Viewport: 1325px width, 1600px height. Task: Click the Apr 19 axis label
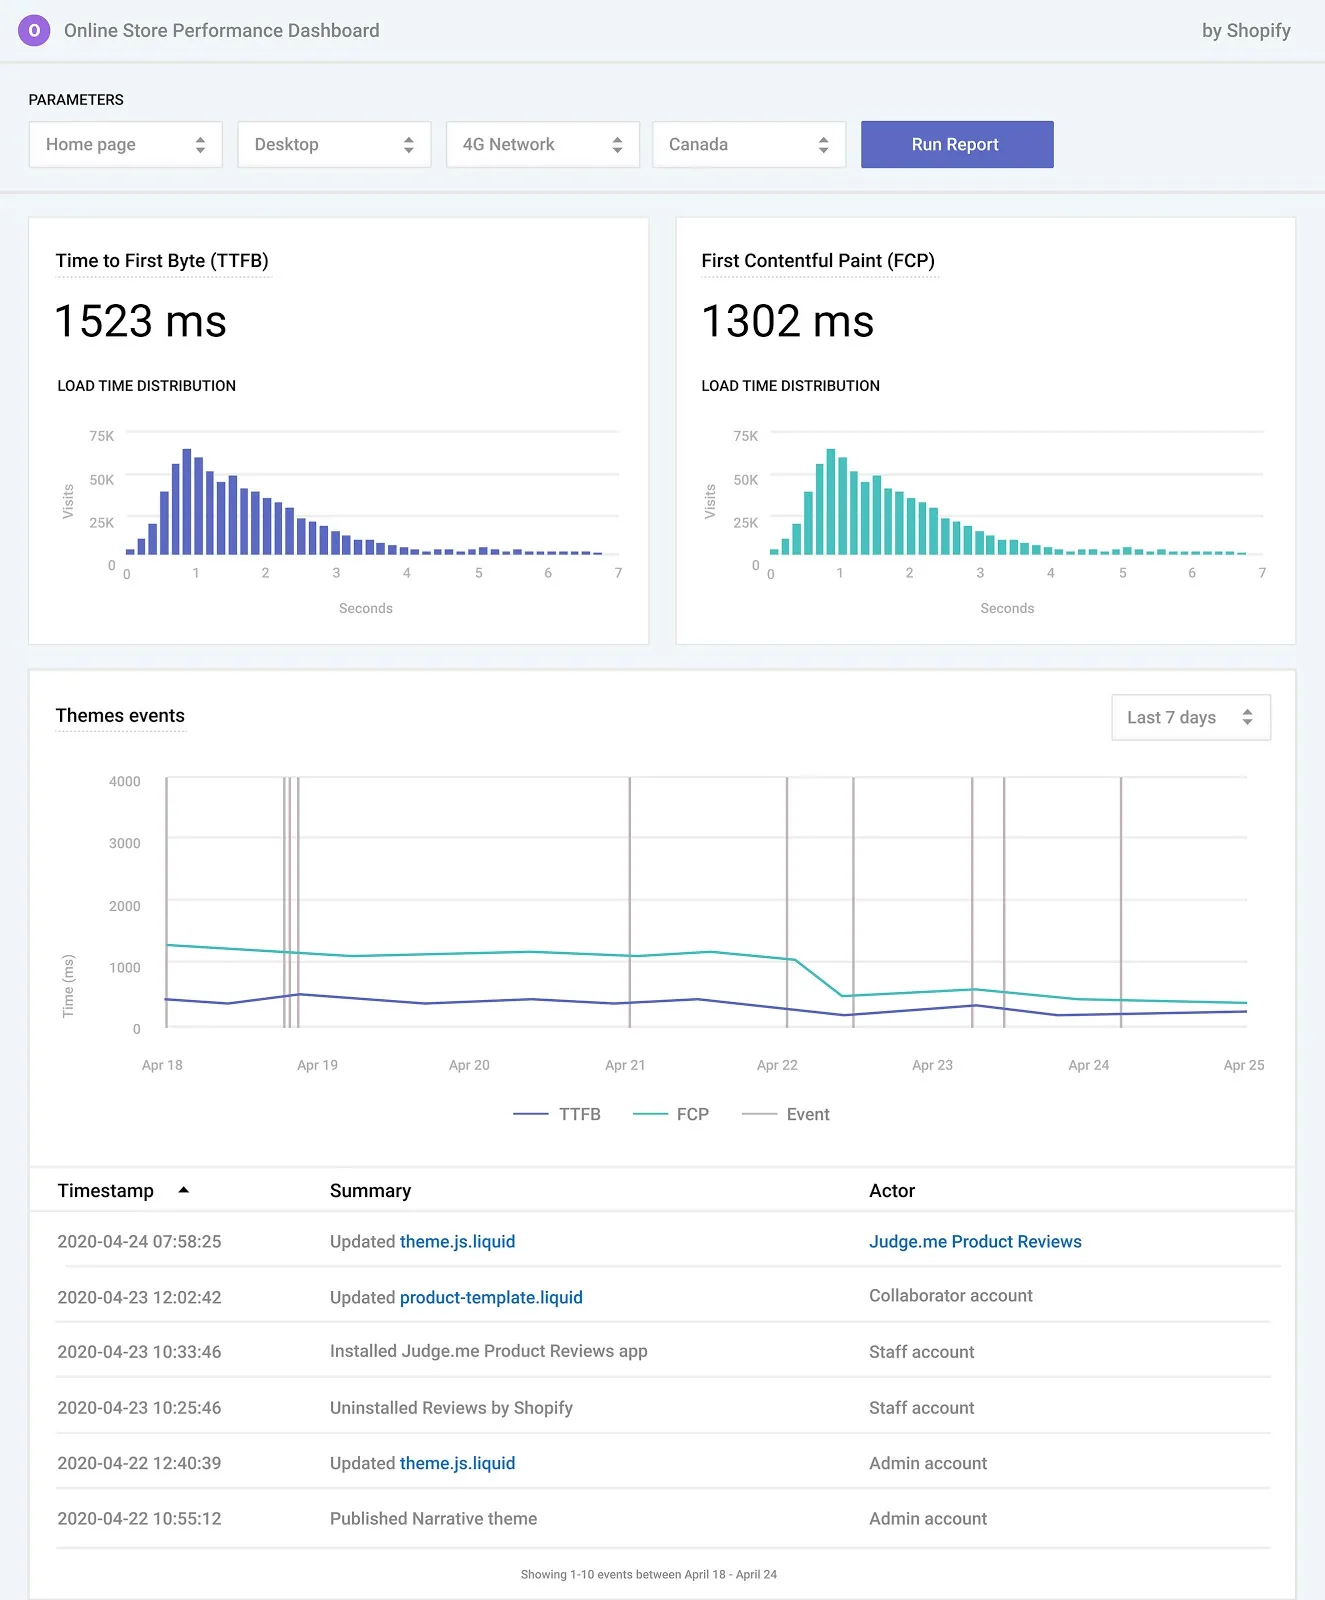pyautogui.click(x=317, y=1065)
